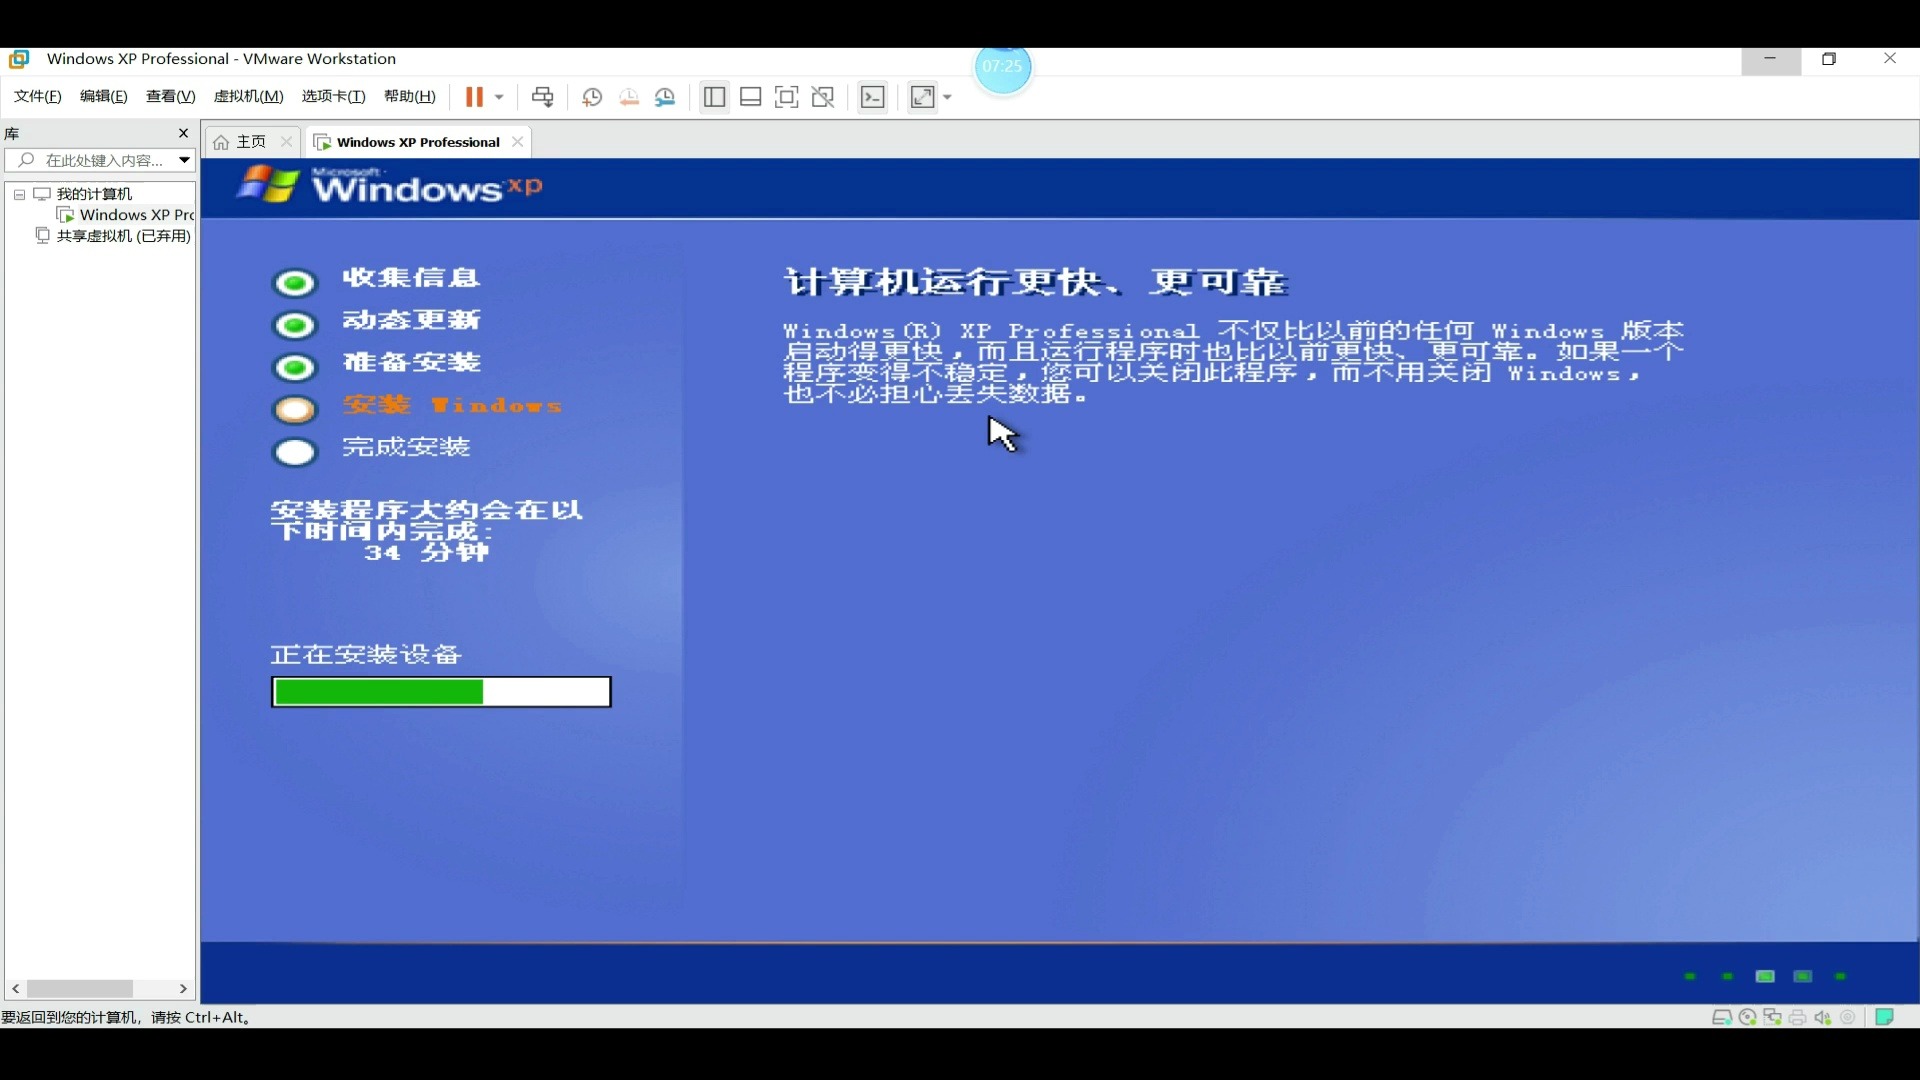Toggle Unity mode icon
Viewport: 1920px width, 1080px height.
point(824,97)
